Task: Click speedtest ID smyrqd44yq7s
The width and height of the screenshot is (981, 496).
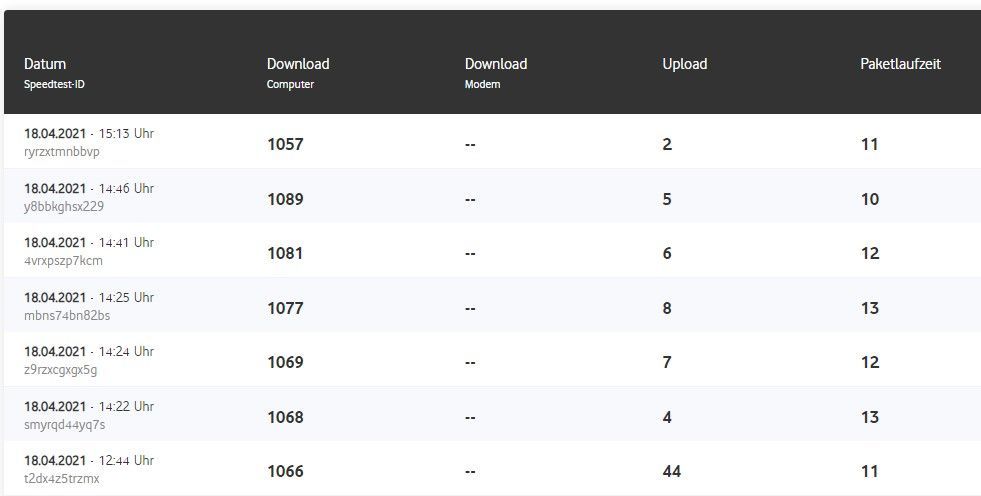Action: tap(64, 425)
